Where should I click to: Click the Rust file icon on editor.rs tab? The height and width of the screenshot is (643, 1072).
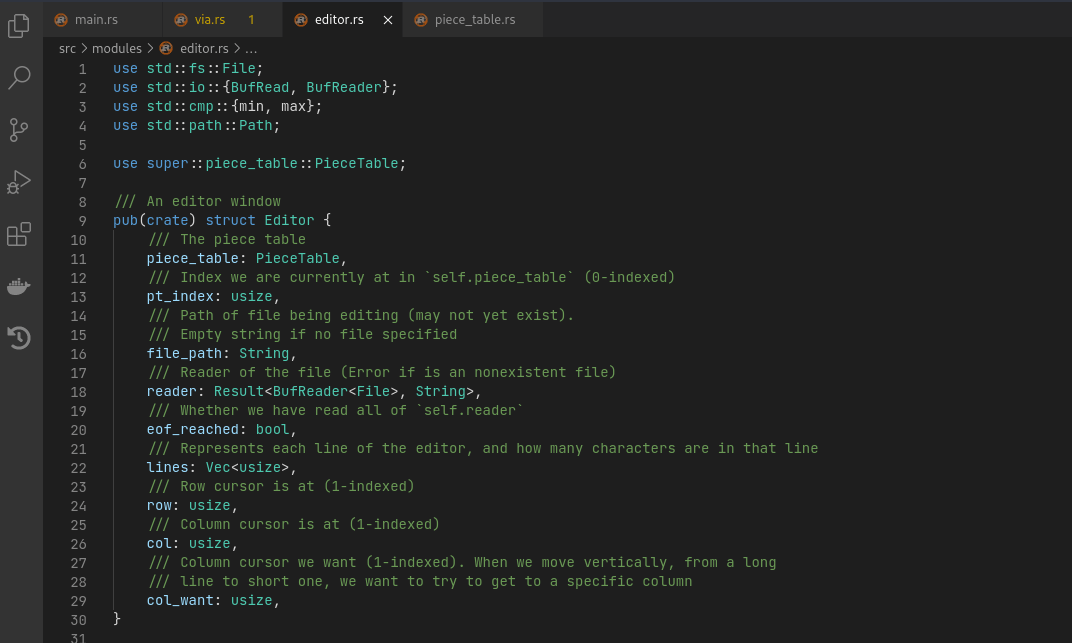[301, 20]
